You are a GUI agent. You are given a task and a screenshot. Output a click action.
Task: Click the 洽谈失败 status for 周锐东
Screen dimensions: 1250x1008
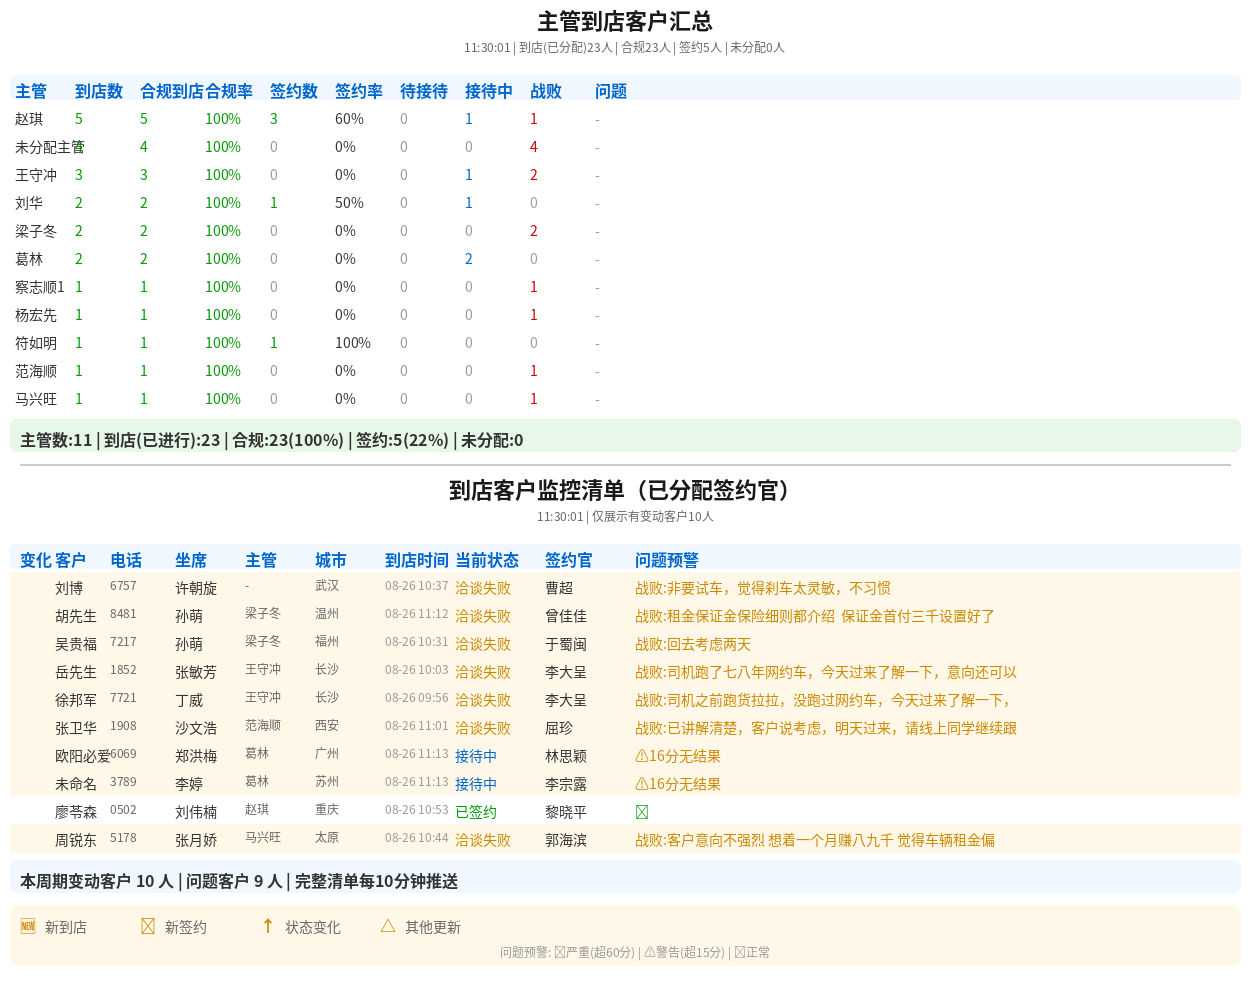[x=483, y=840]
